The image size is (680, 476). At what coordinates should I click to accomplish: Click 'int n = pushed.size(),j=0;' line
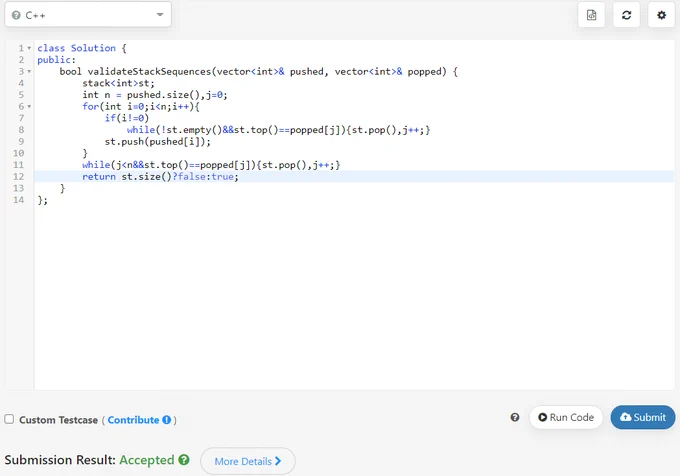point(155,95)
